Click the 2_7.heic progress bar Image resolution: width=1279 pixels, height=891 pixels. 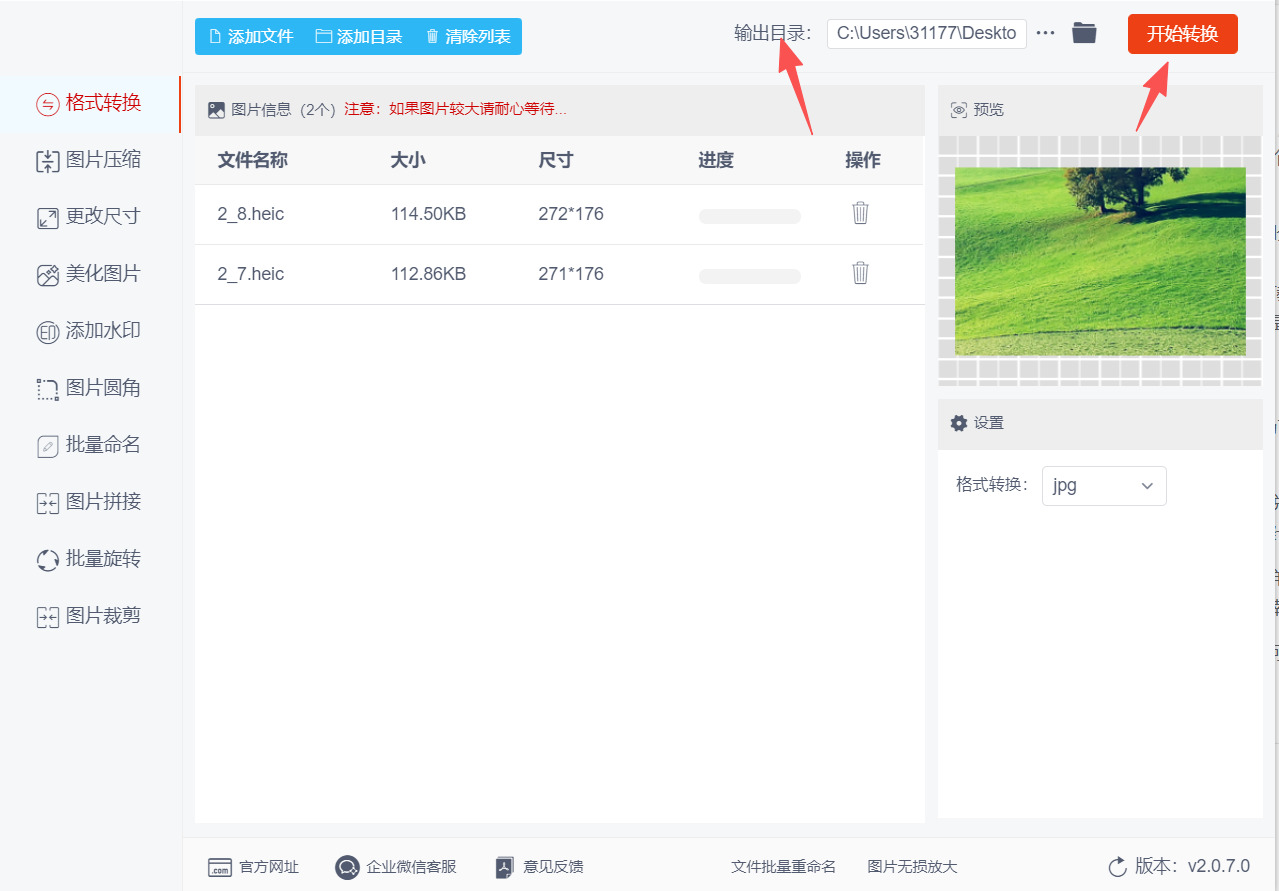click(750, 276)
